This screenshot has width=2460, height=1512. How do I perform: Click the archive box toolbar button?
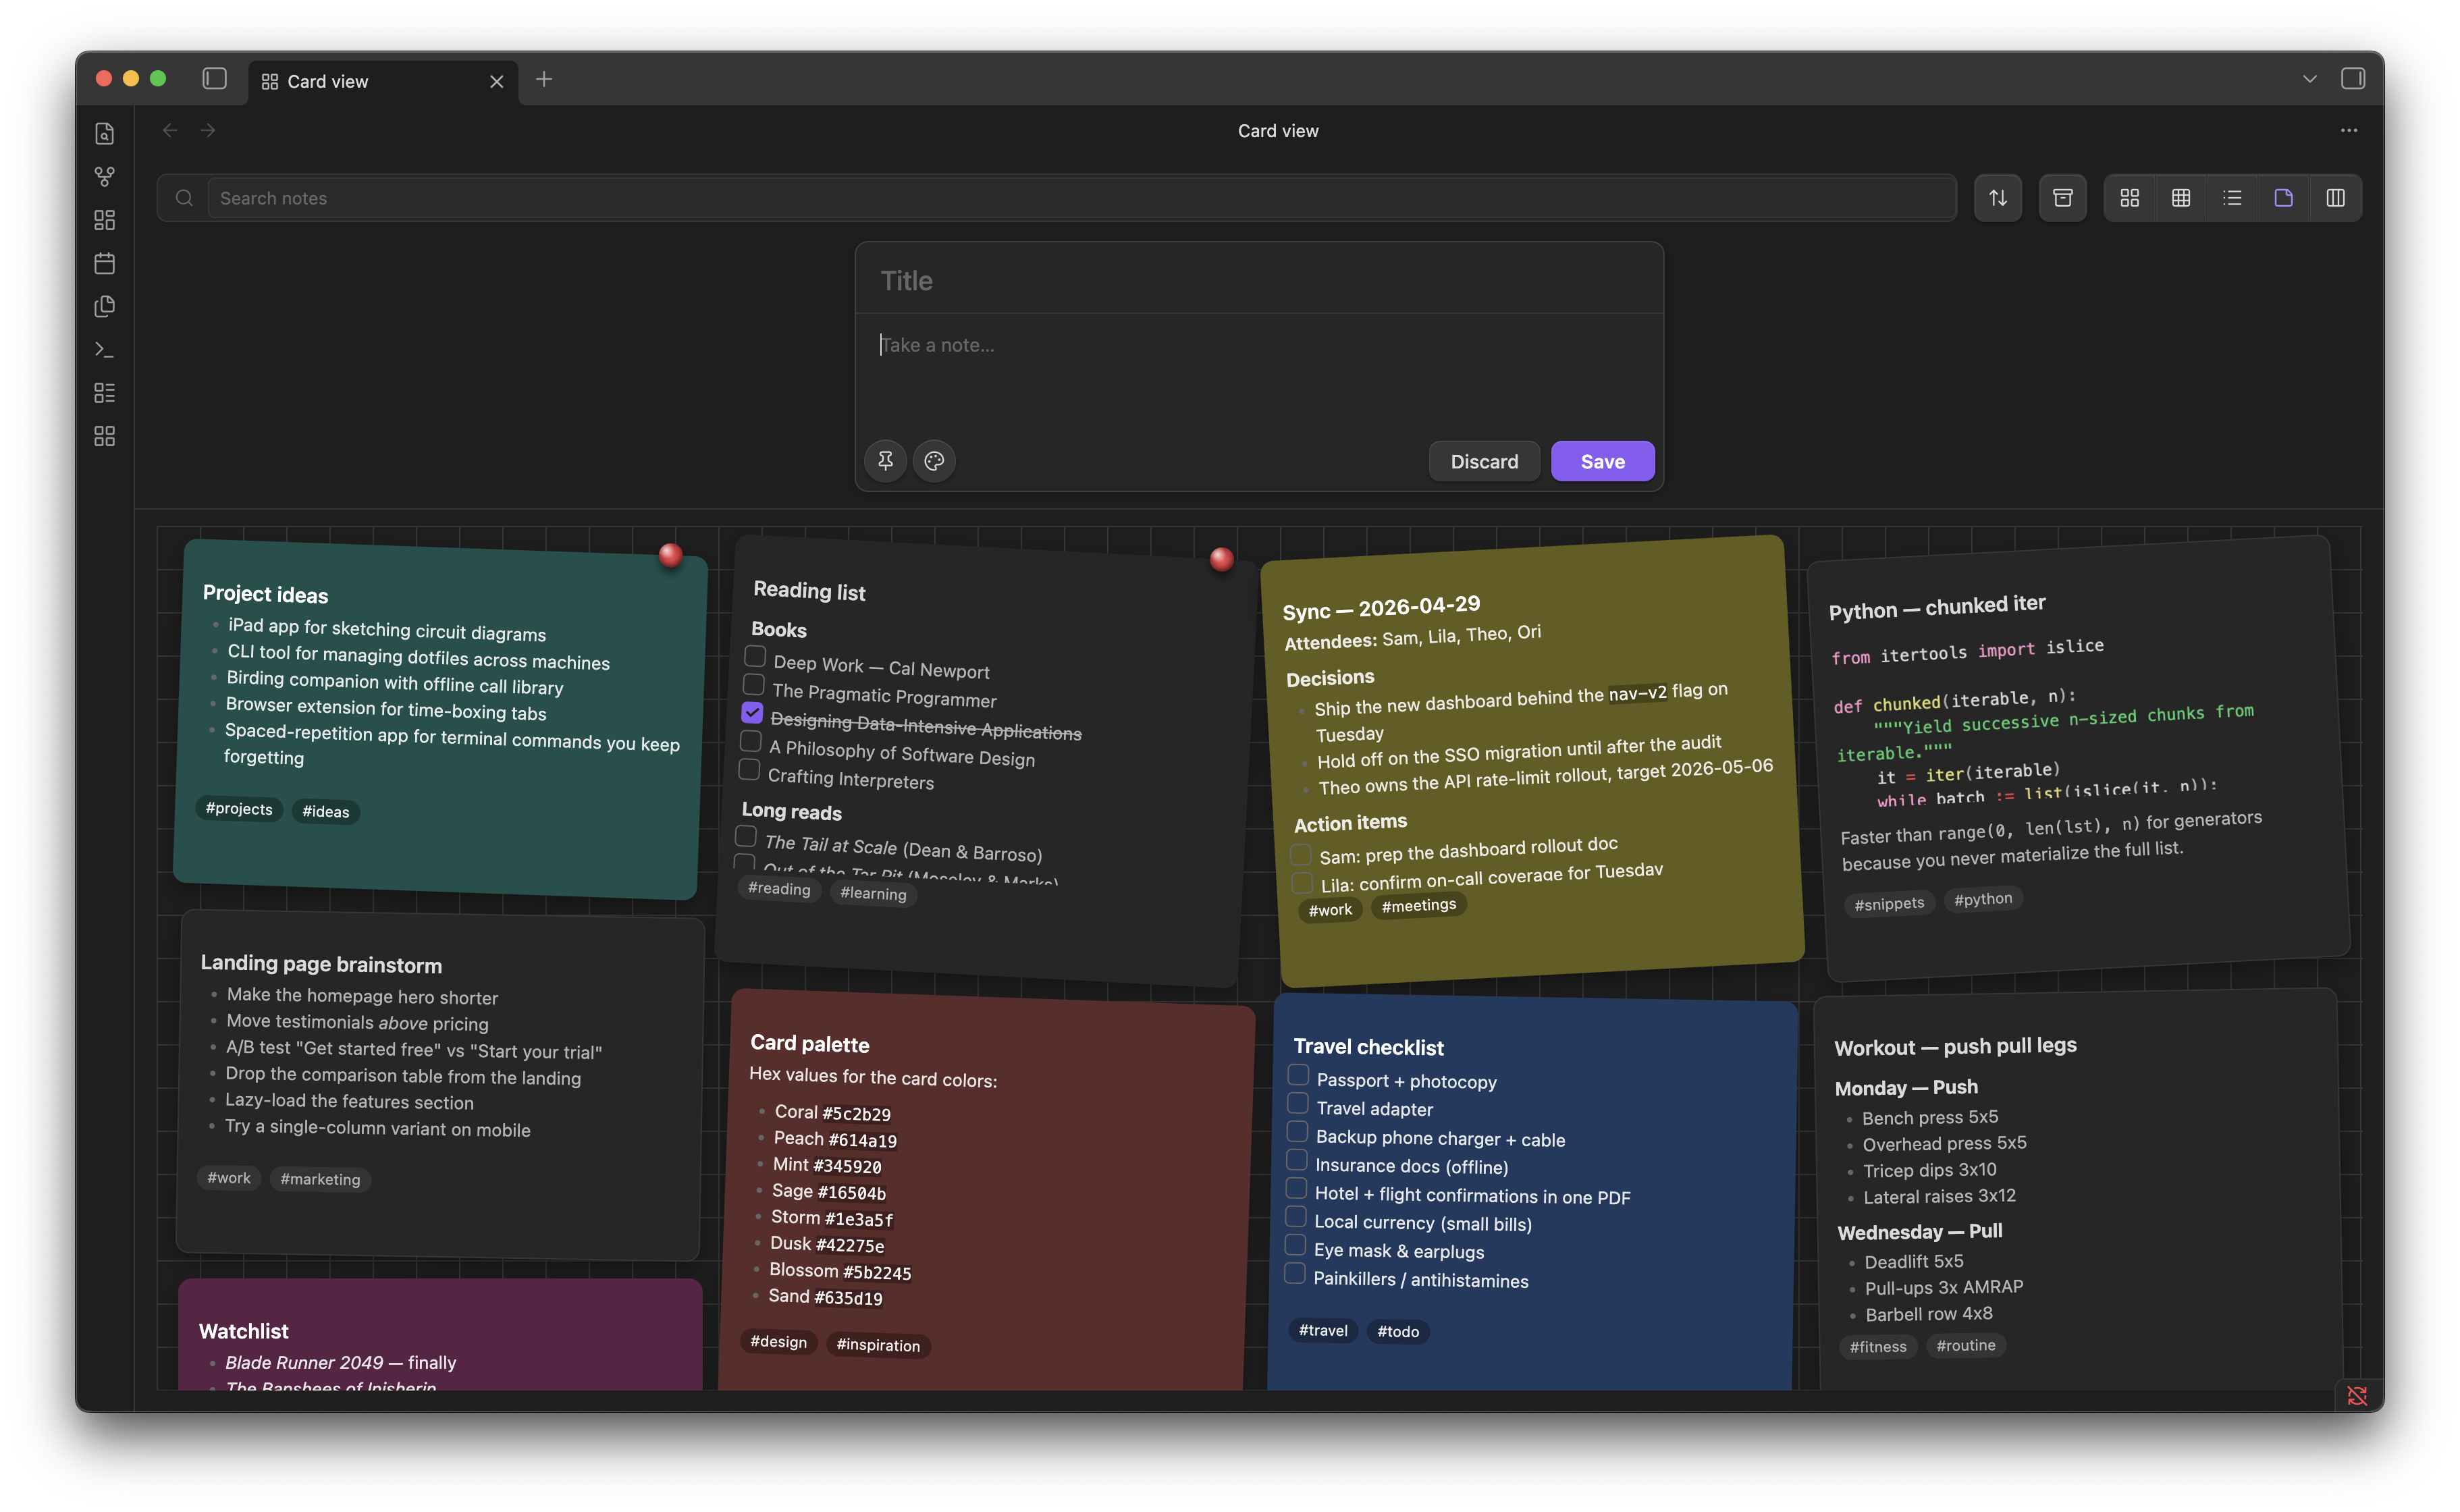tap(2062, 198)
